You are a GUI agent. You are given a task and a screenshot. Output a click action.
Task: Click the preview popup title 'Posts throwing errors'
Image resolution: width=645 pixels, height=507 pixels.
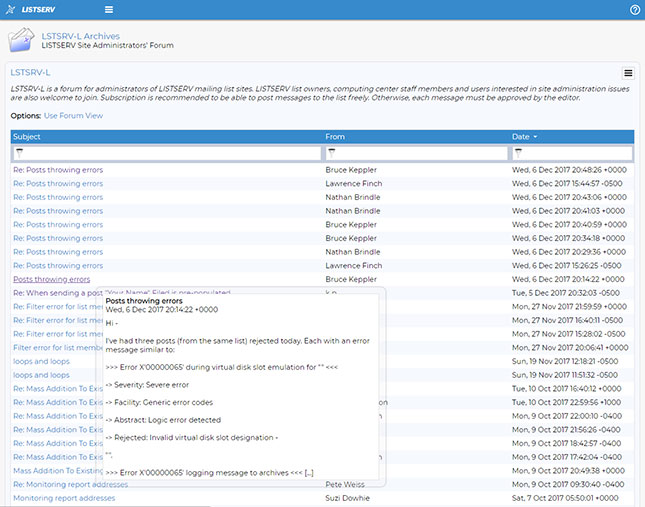click(144, 301)
